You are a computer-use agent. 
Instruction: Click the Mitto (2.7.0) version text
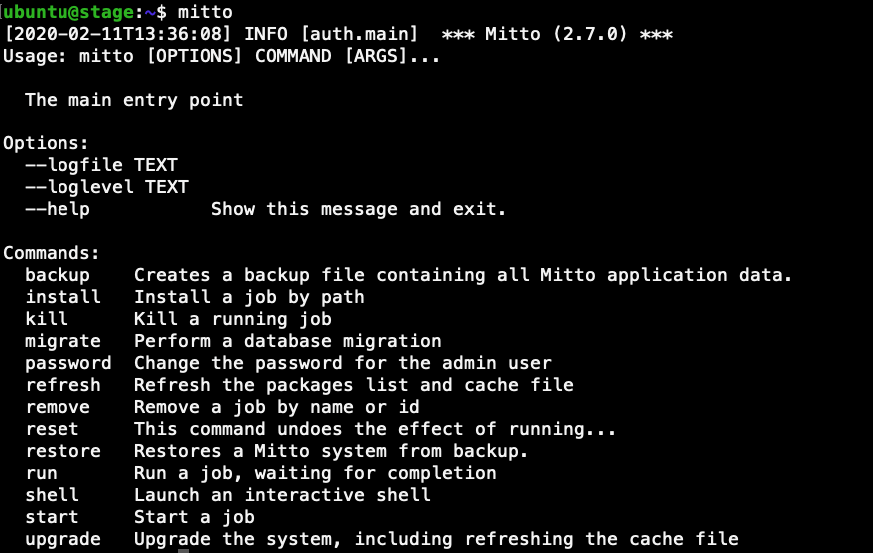coord(556,34)
